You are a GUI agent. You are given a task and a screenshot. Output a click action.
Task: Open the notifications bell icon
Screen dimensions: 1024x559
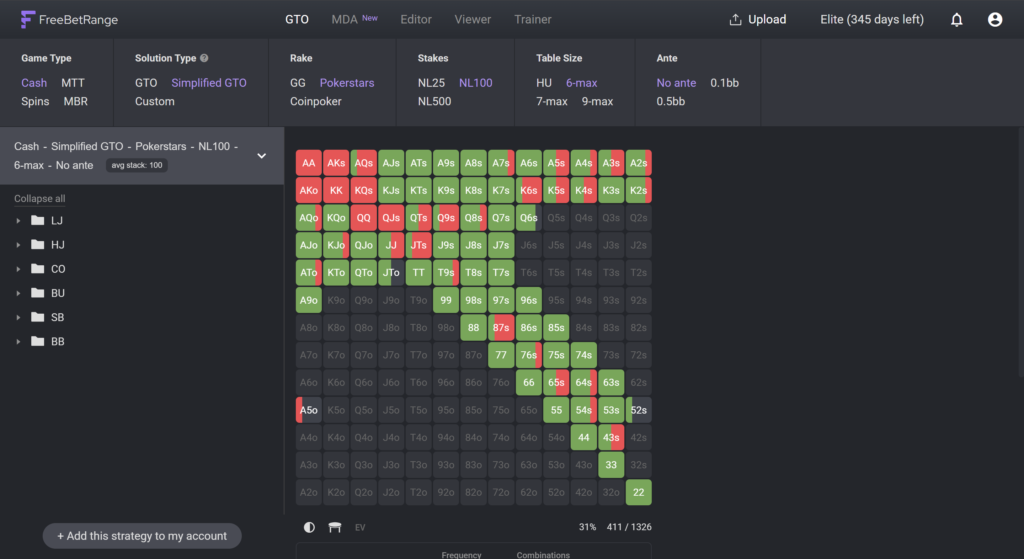(956, 20)
